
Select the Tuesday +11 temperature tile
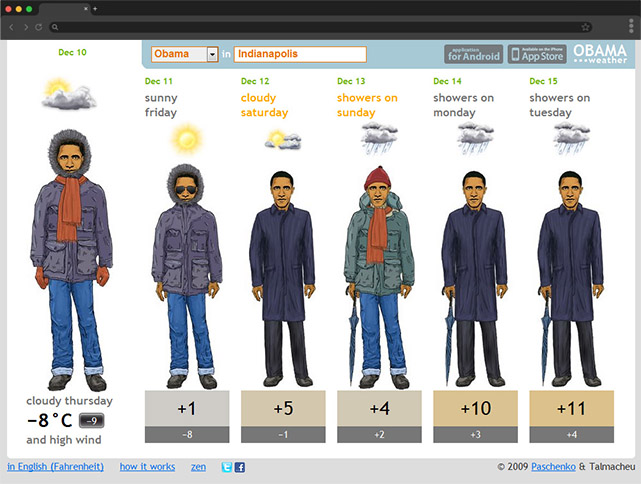(x=572, y=408)
